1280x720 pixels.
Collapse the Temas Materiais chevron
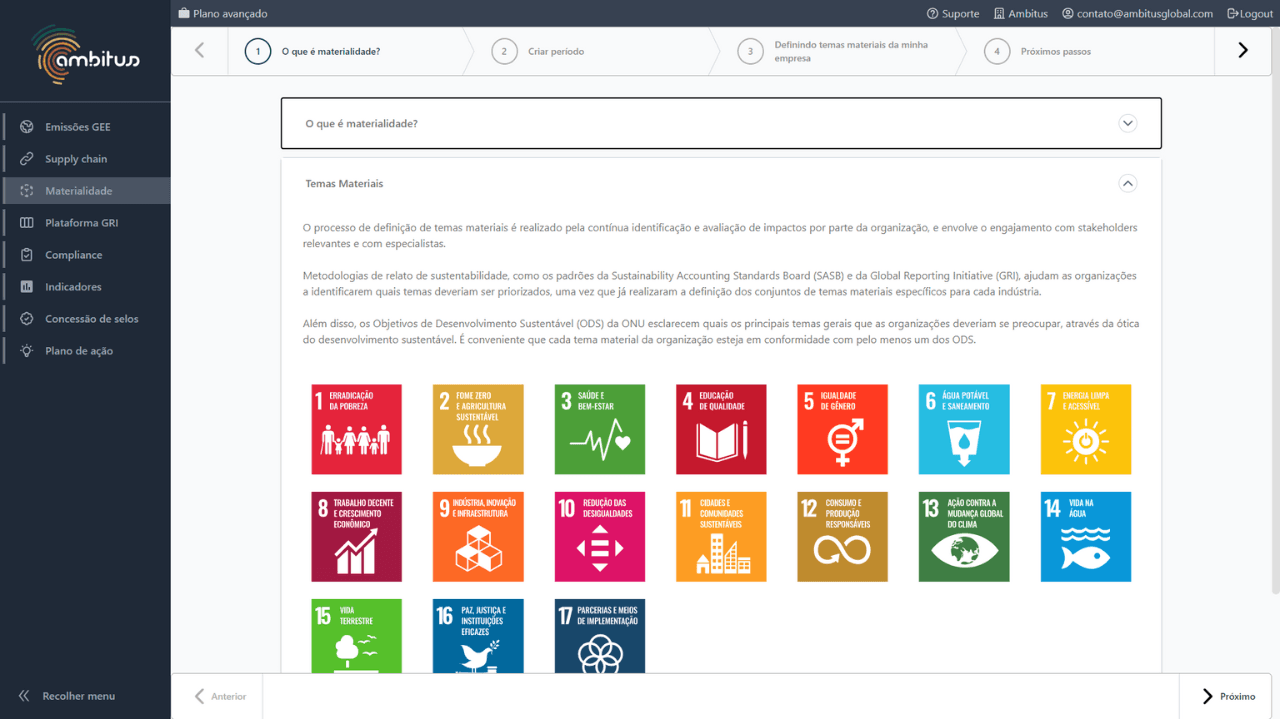(1128, 183)
